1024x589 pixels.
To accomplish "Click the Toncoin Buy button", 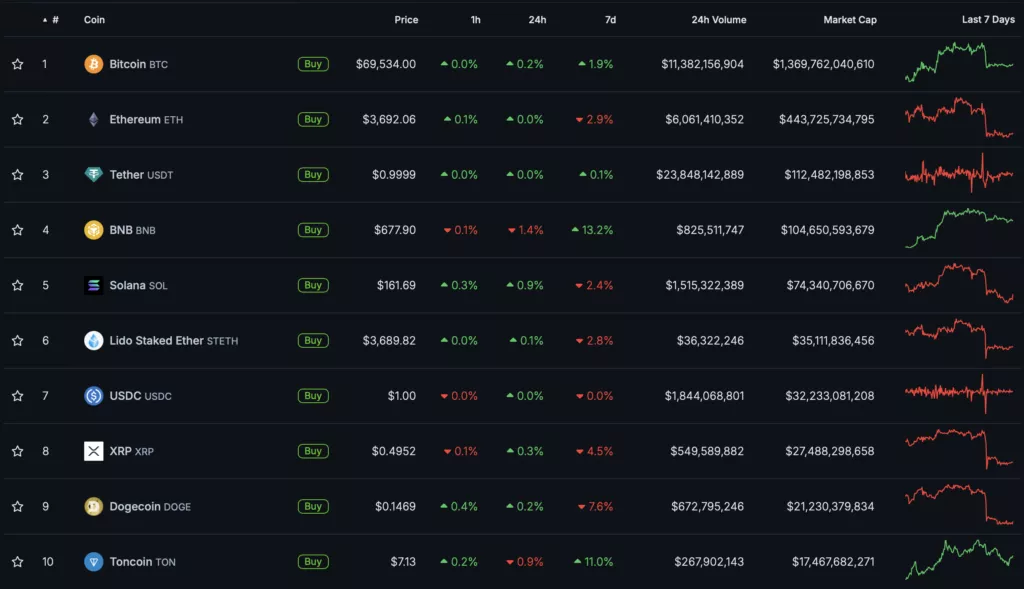I will pos(313,562).
